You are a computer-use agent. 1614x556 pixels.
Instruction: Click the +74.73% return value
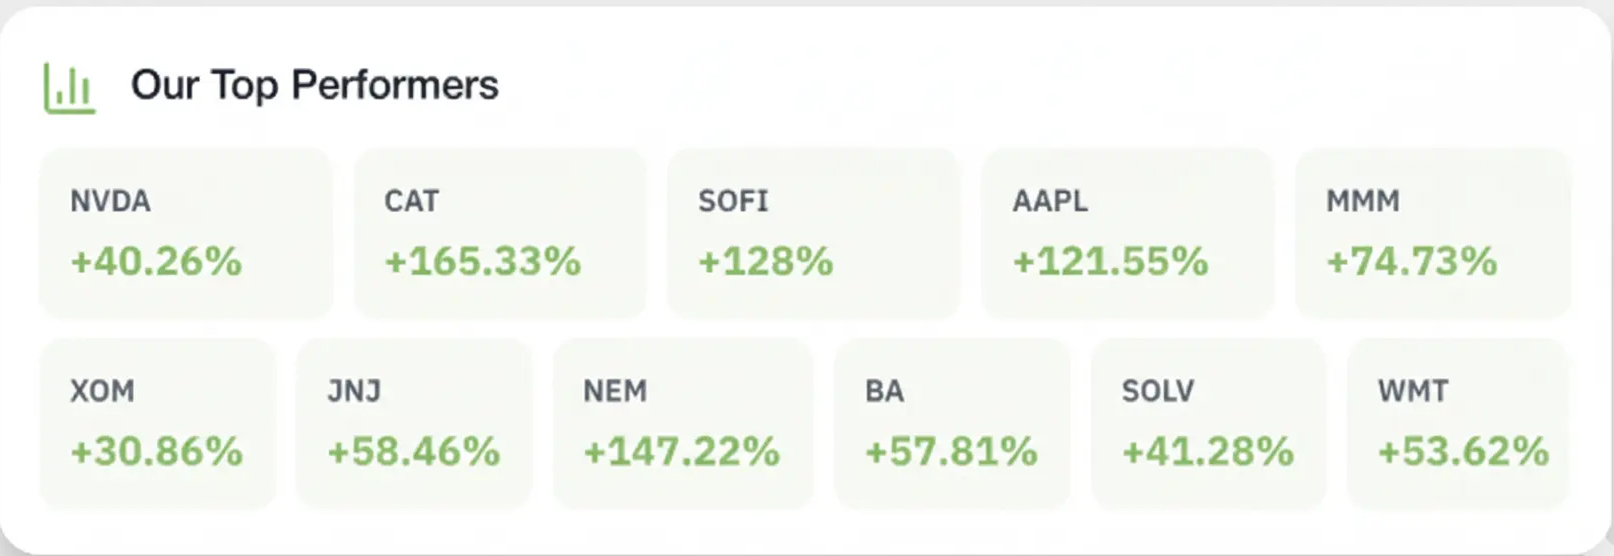pyautogui.click(x=1411, y=262)
